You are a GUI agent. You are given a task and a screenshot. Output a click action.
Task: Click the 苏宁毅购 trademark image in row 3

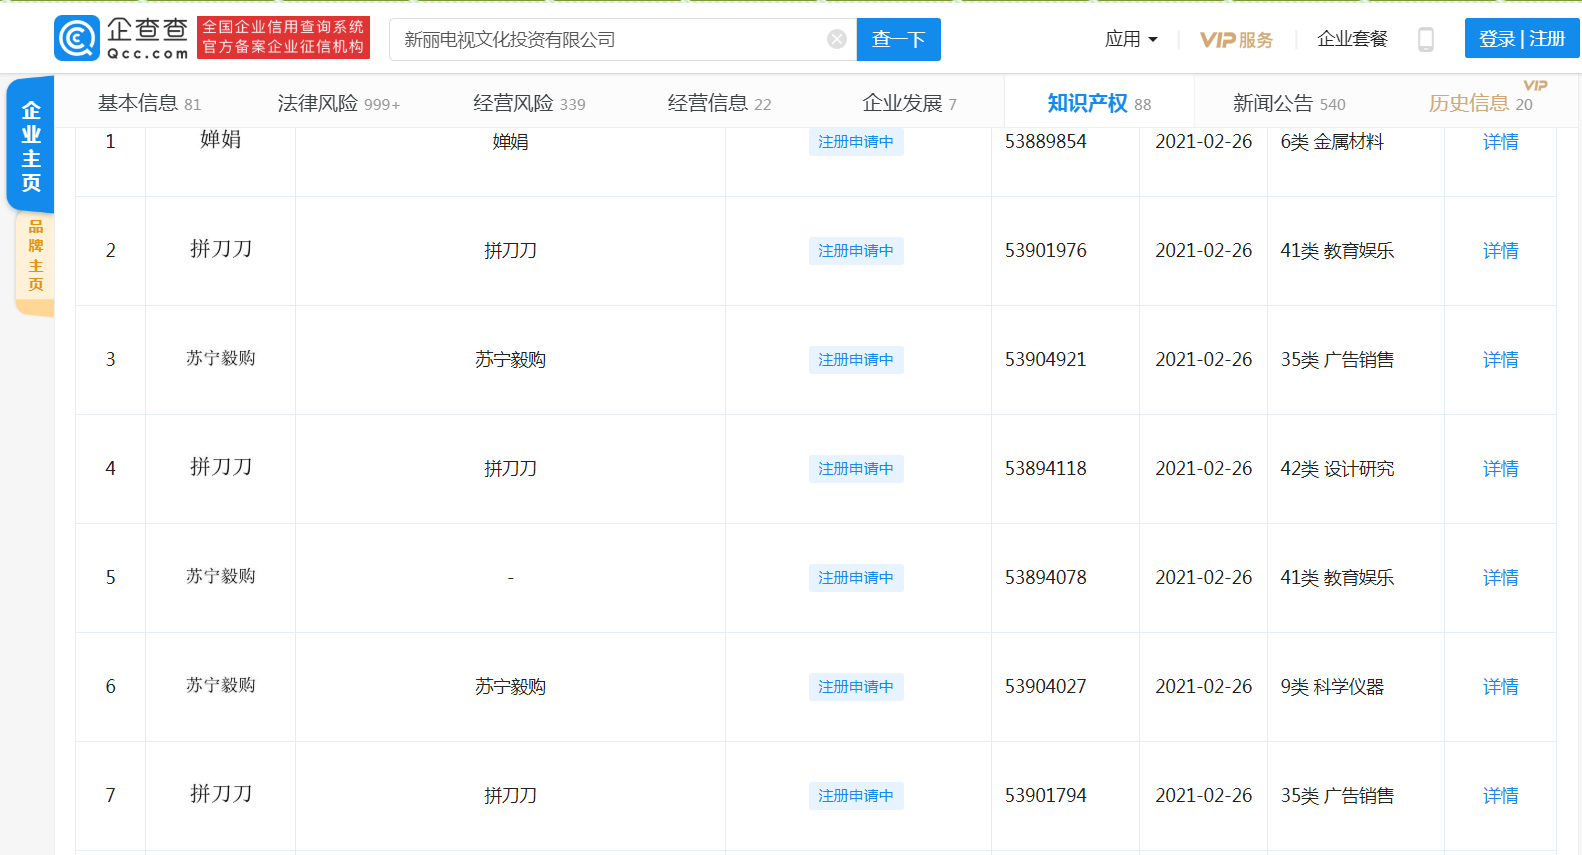220,358
